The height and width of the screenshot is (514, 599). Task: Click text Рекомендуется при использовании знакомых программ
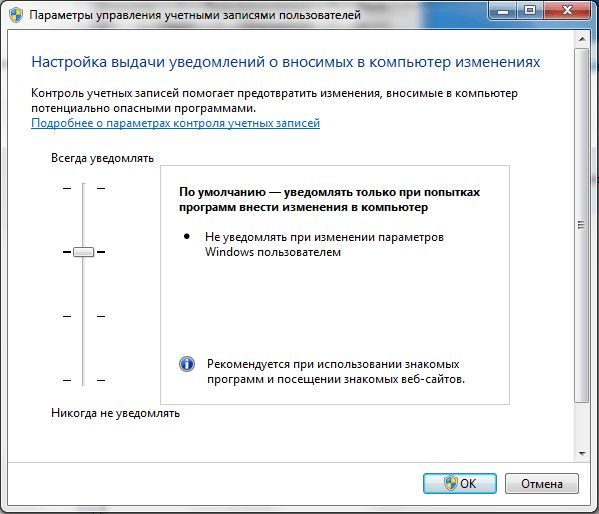pyautogui.click(x=336, y=372)
